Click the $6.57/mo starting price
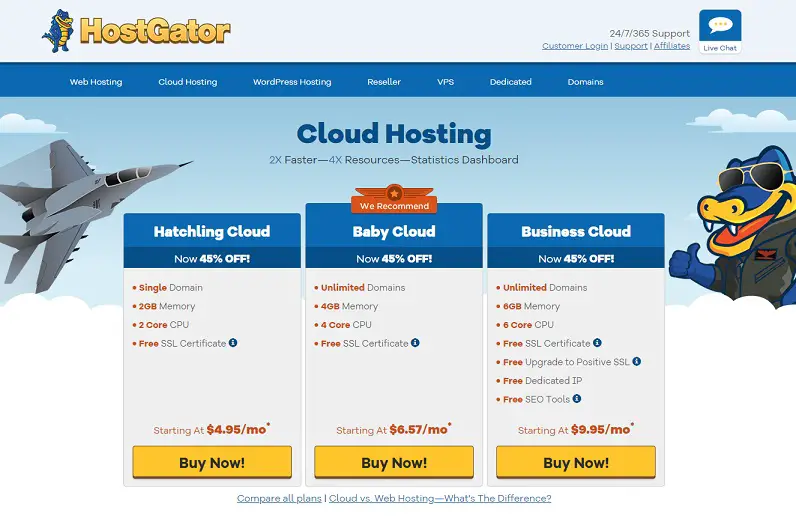This screenshot has height=516, width=796. click(x=420, y=429)
